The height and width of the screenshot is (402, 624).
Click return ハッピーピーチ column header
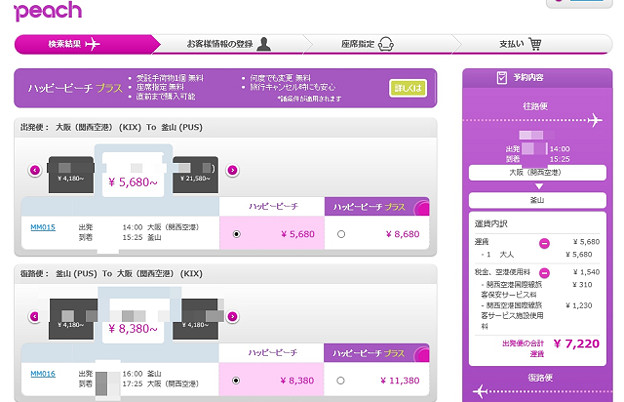[x=272, y=353]
